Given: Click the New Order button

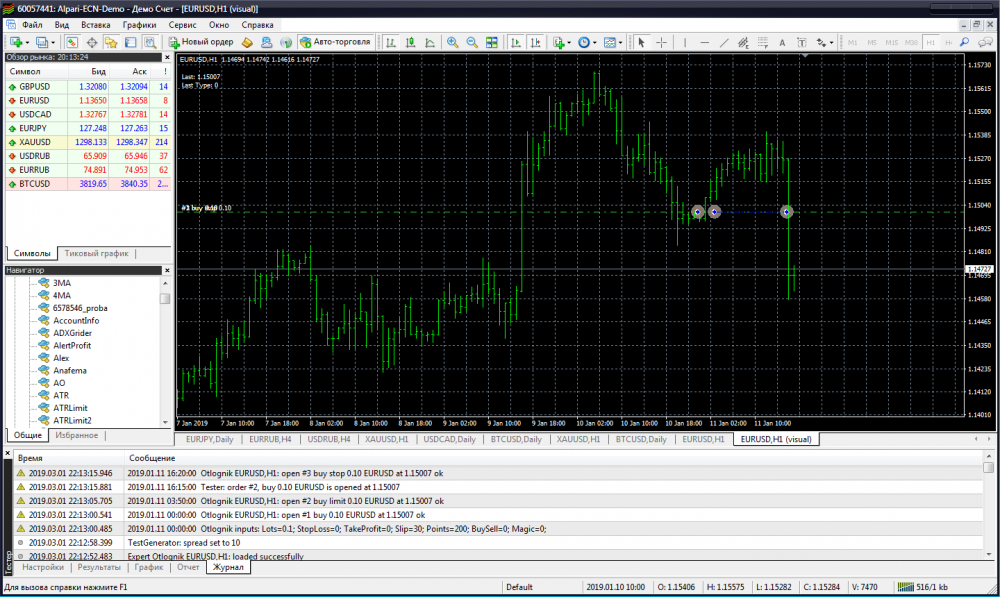Looking at the screenshot, I should 202,42.
